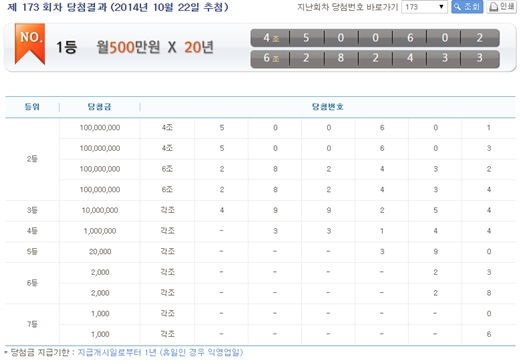520x364 pixels.
Task: Click the 2등 rank cell
Action: pyautogui.click(x=32, y=159)
